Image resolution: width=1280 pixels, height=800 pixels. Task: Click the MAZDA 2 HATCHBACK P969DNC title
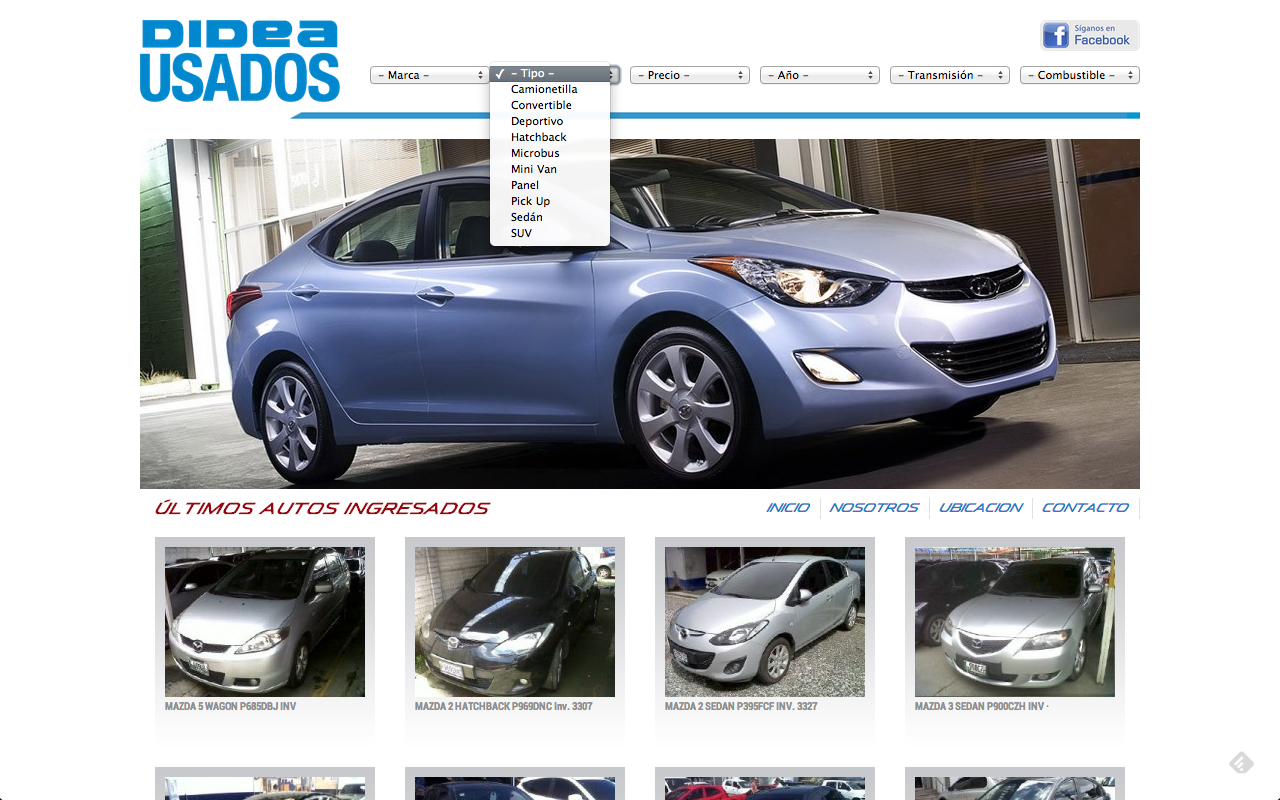504,706
